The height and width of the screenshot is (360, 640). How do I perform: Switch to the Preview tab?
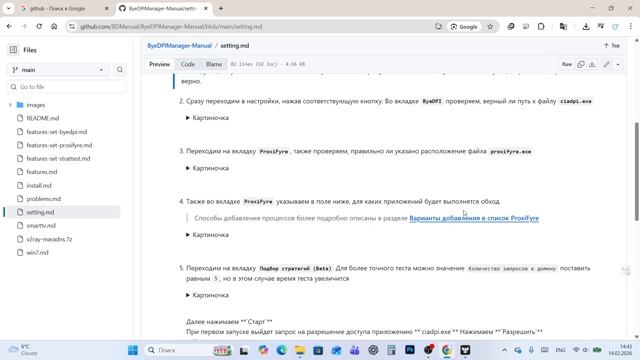[x=159, y=64]
